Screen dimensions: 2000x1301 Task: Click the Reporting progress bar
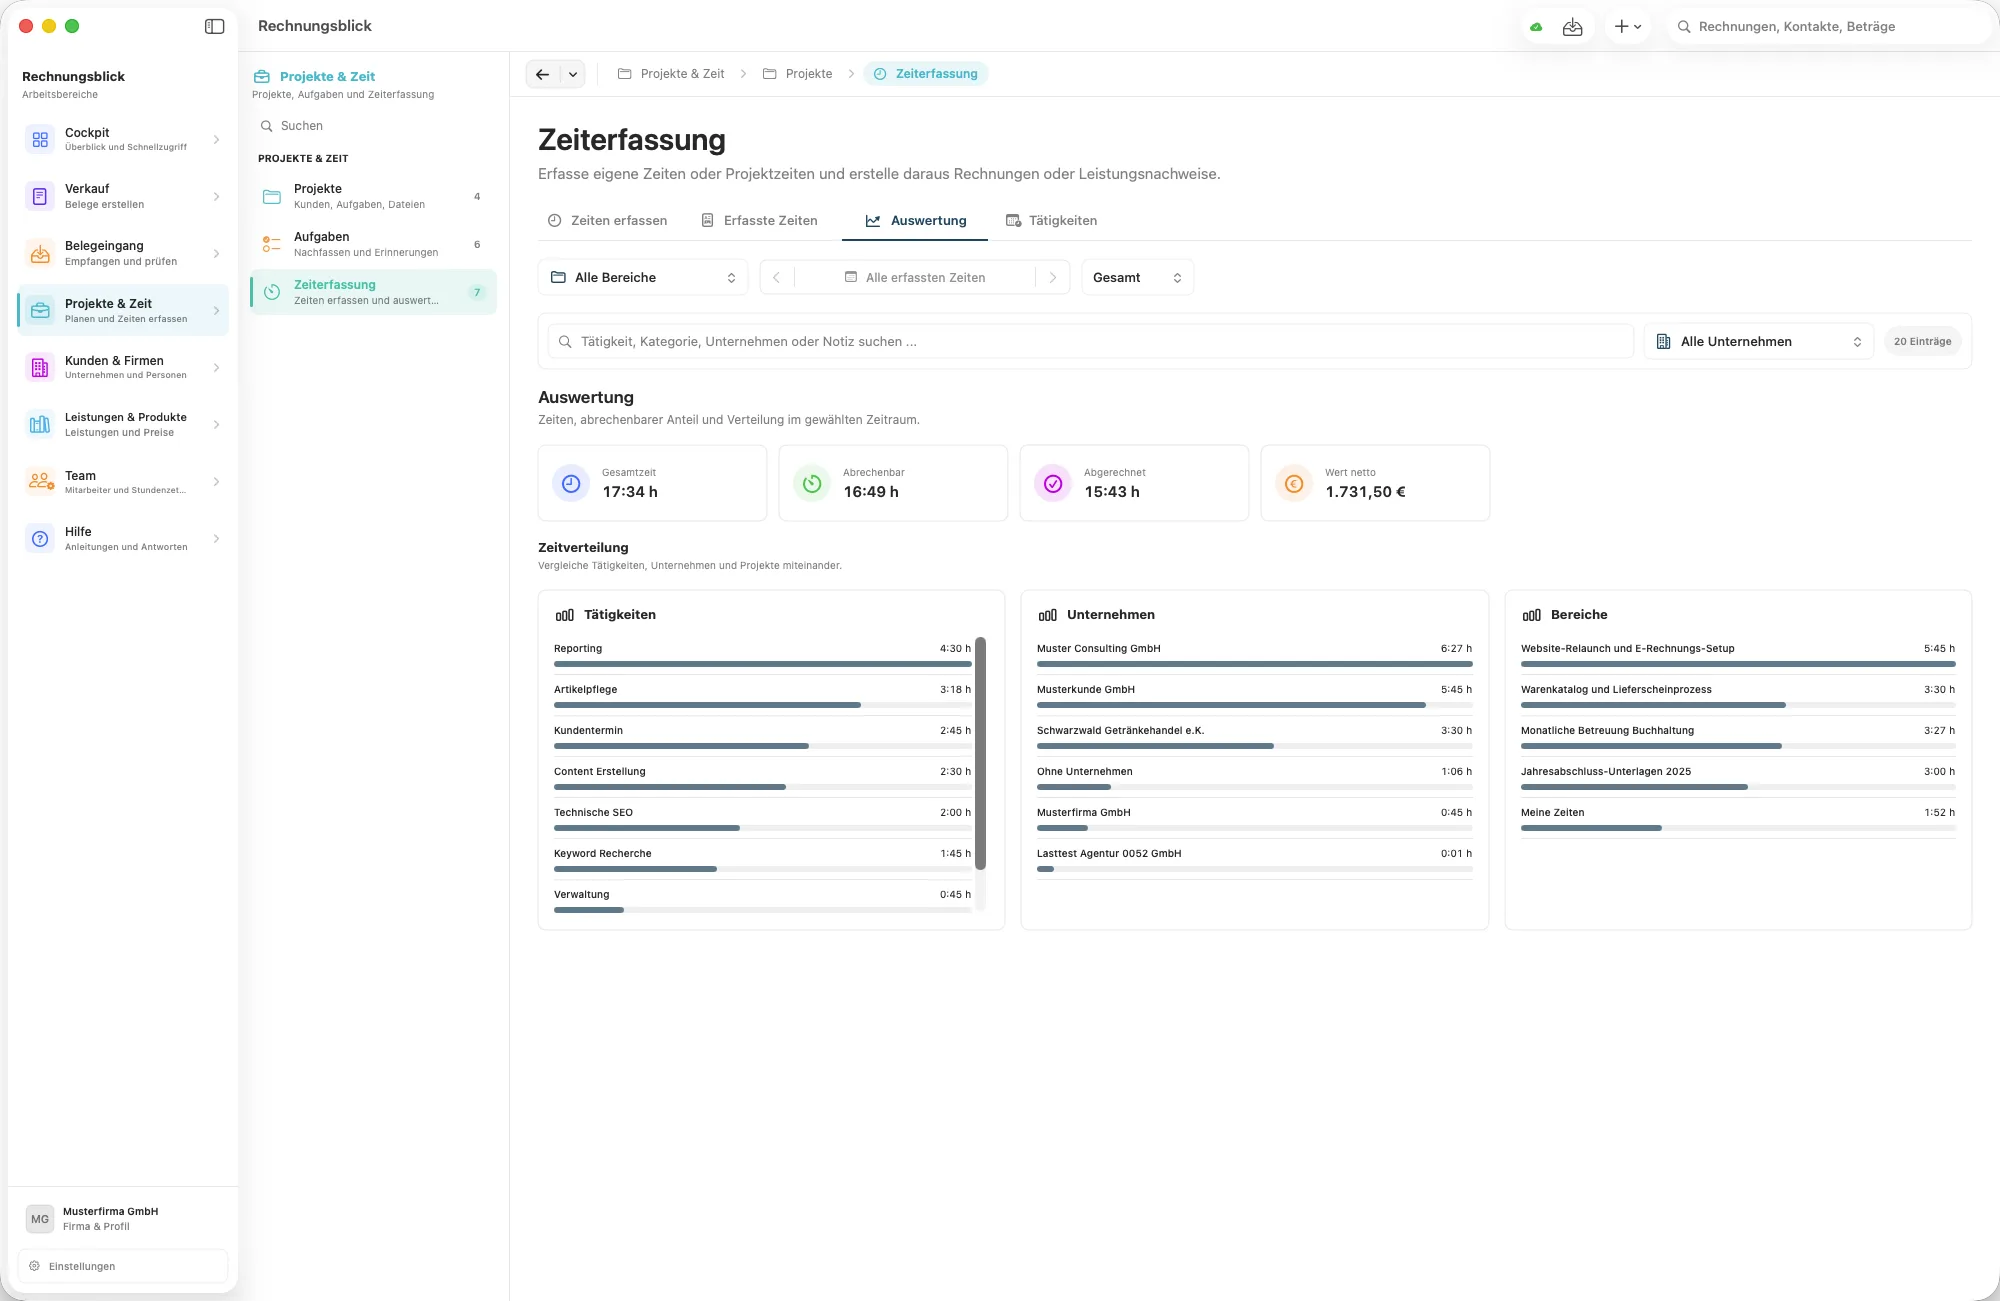point(763,664)
